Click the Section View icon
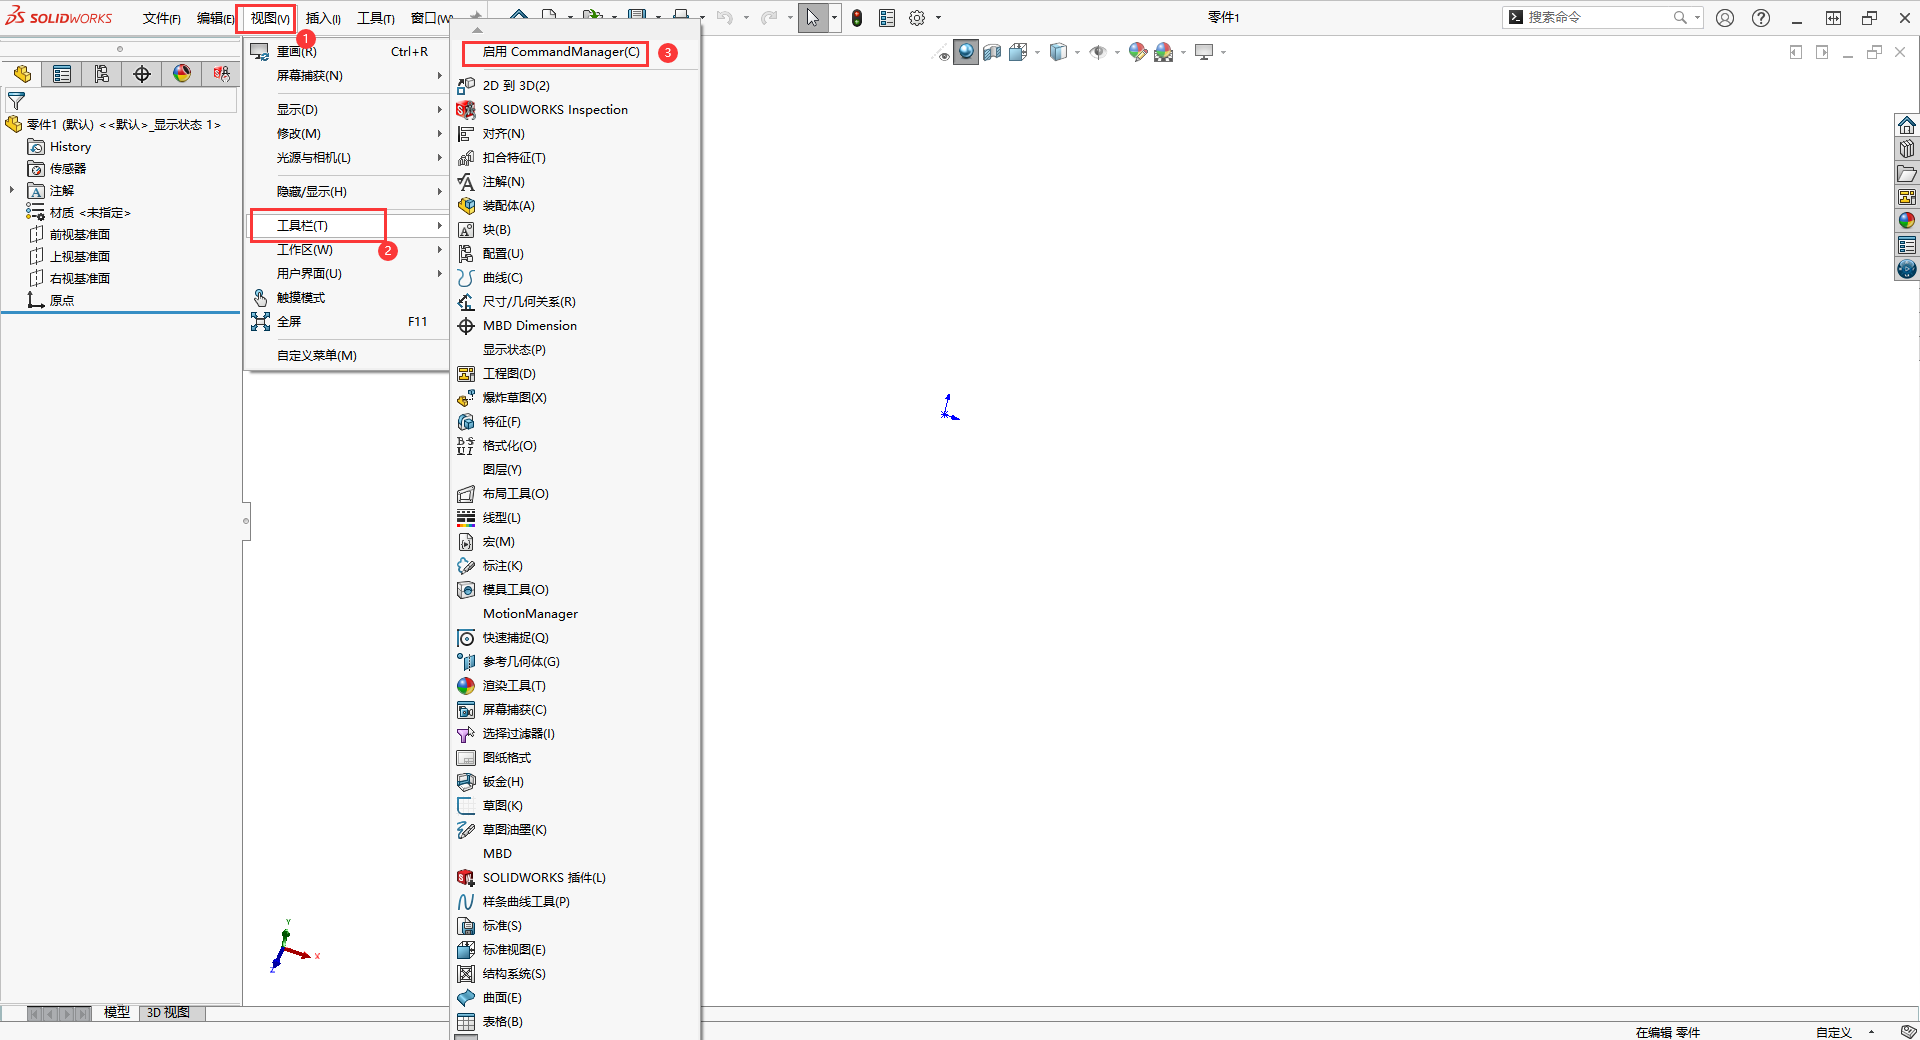1920x1040 pixels. (x=992, y=52)
